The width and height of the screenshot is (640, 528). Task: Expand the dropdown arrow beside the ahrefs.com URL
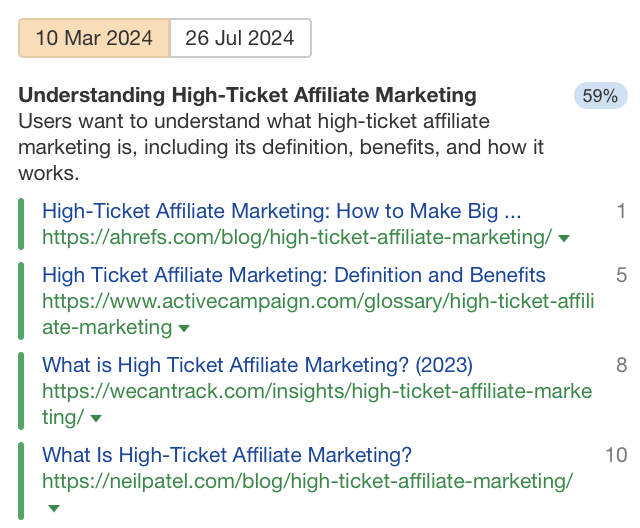[564, 238]
